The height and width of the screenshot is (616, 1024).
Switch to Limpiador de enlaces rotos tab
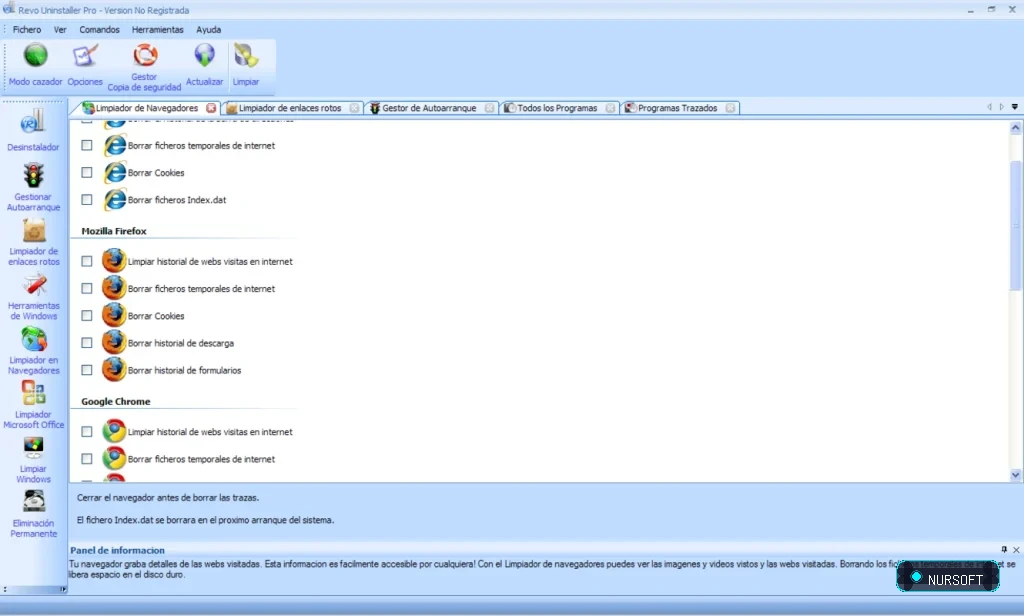(289, 108)
